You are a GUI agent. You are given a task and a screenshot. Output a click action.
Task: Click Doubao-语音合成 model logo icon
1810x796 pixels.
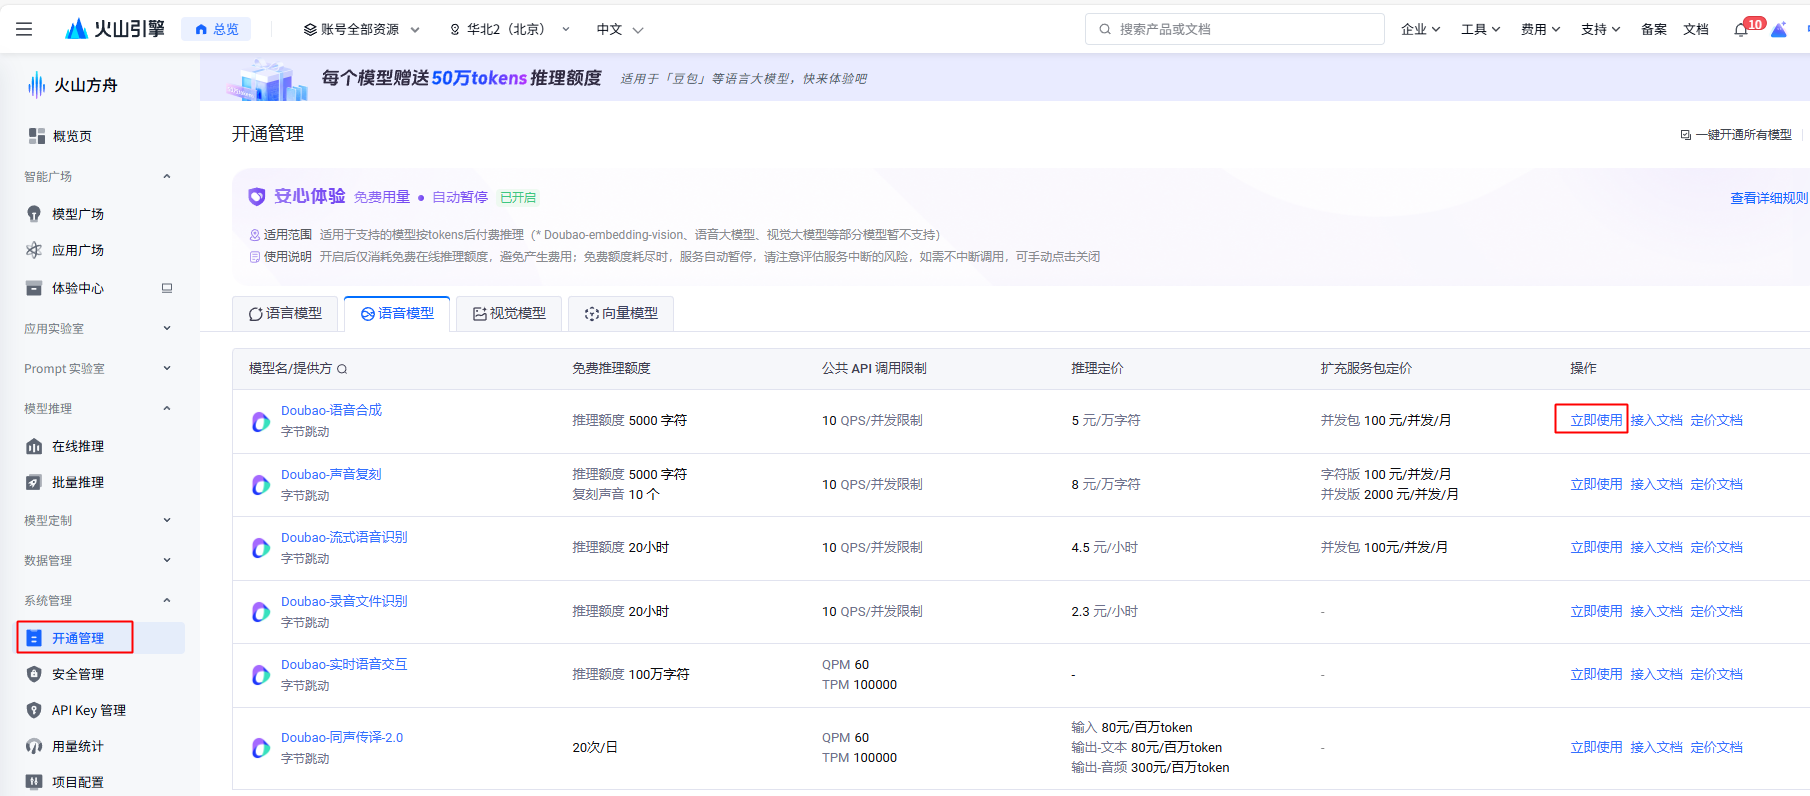click(260, 421)
